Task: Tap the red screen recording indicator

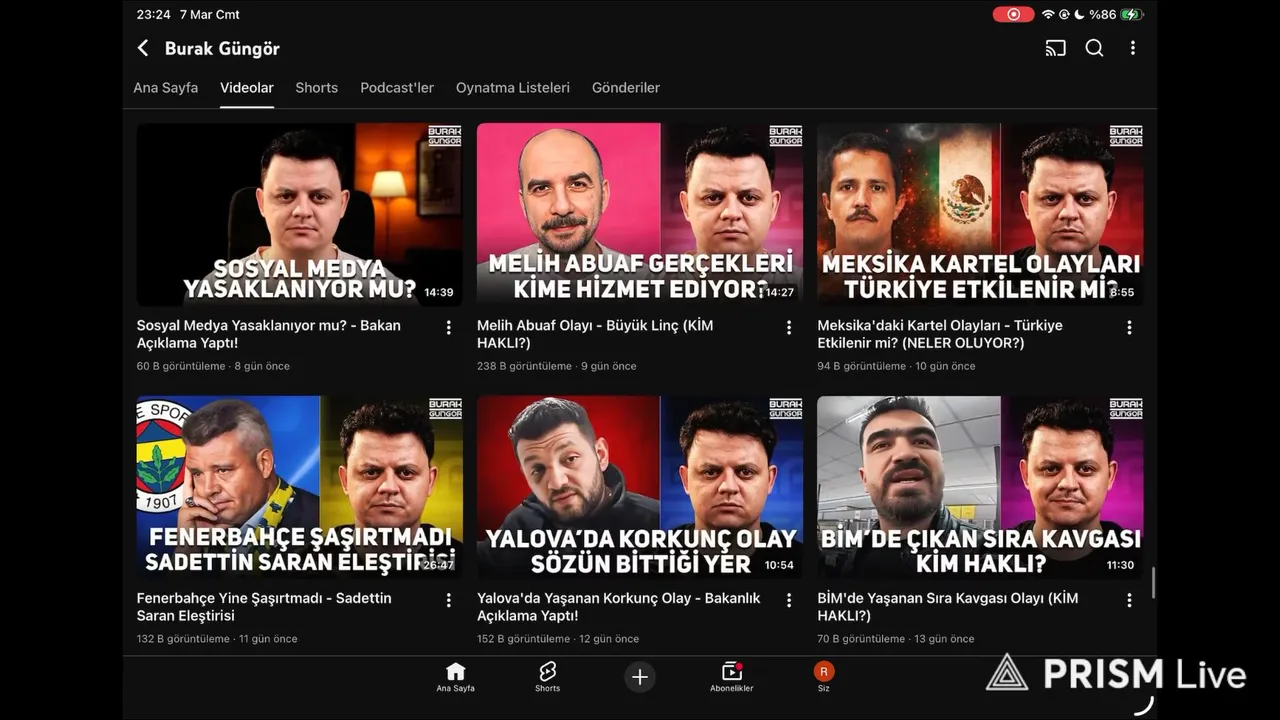Action: click(x=1013, y=14)
